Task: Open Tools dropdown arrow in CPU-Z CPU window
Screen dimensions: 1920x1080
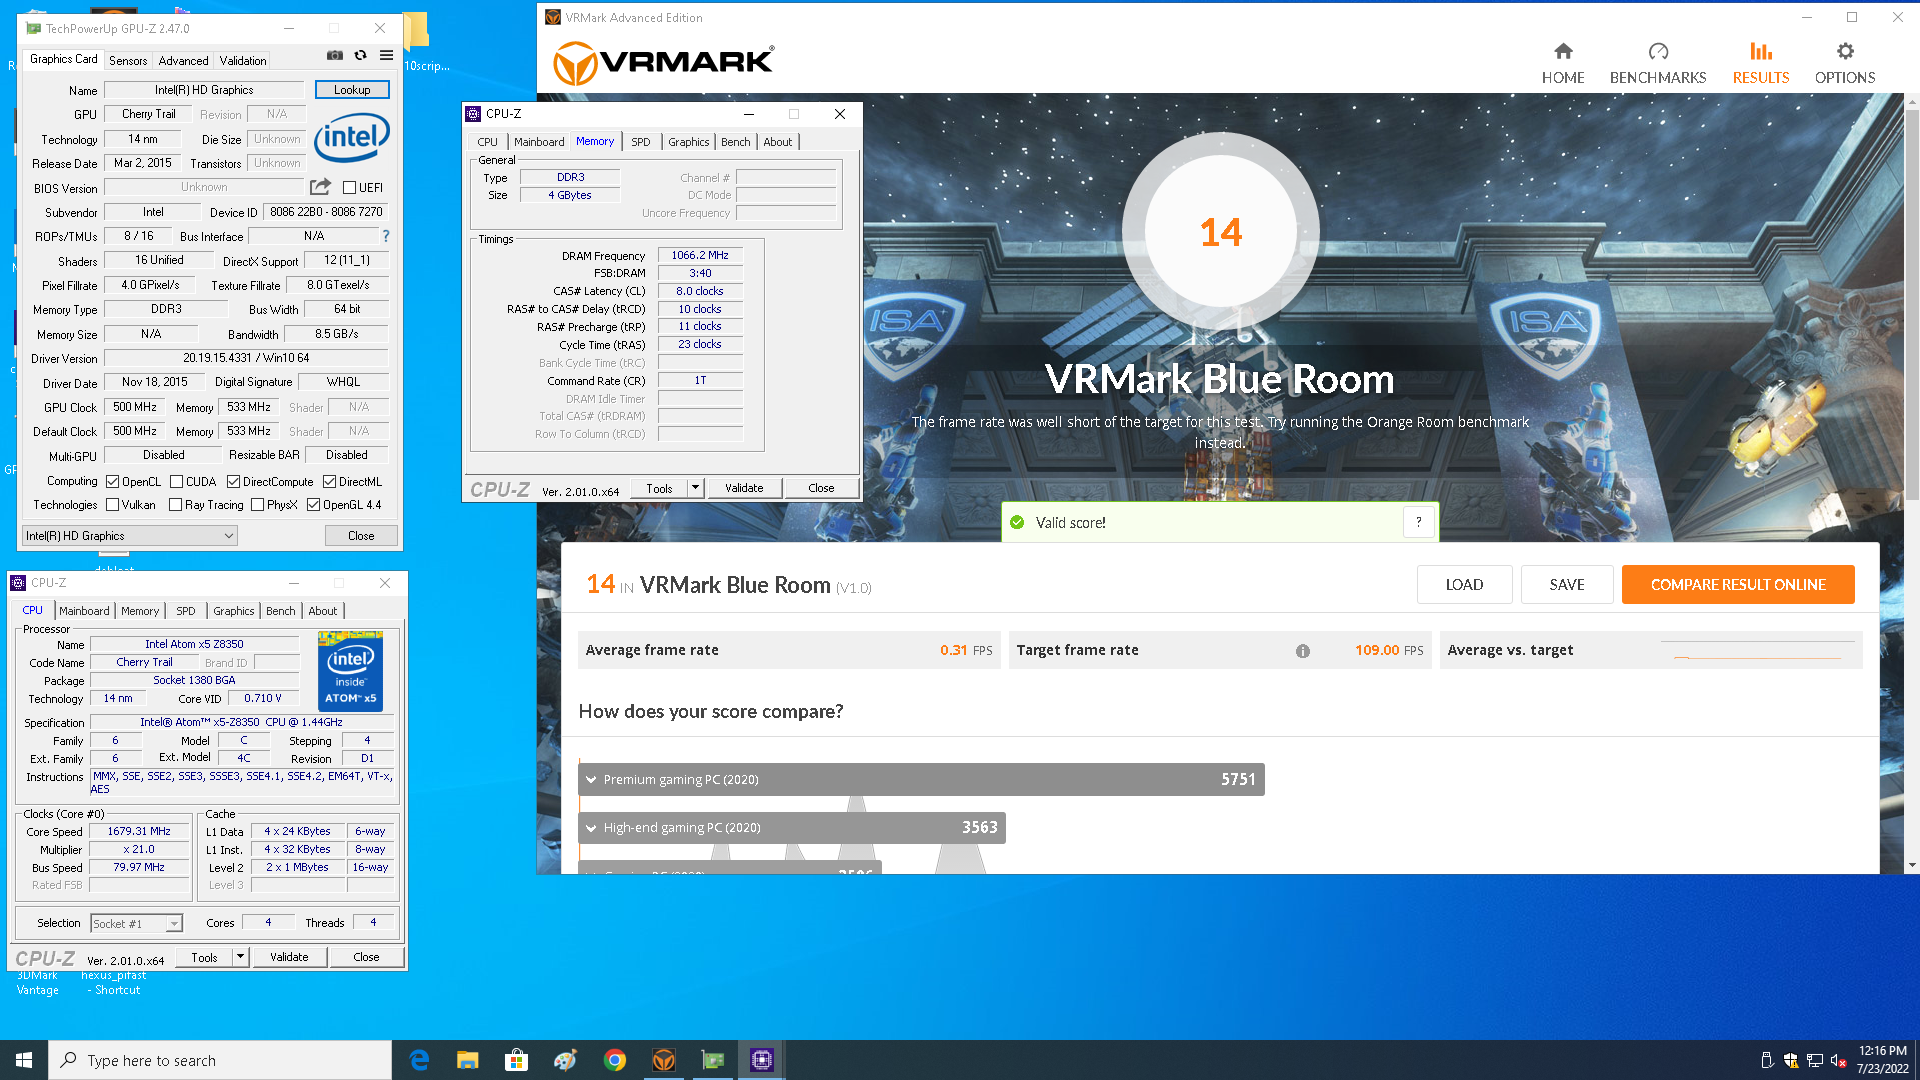Action: (x=240, y=957)
